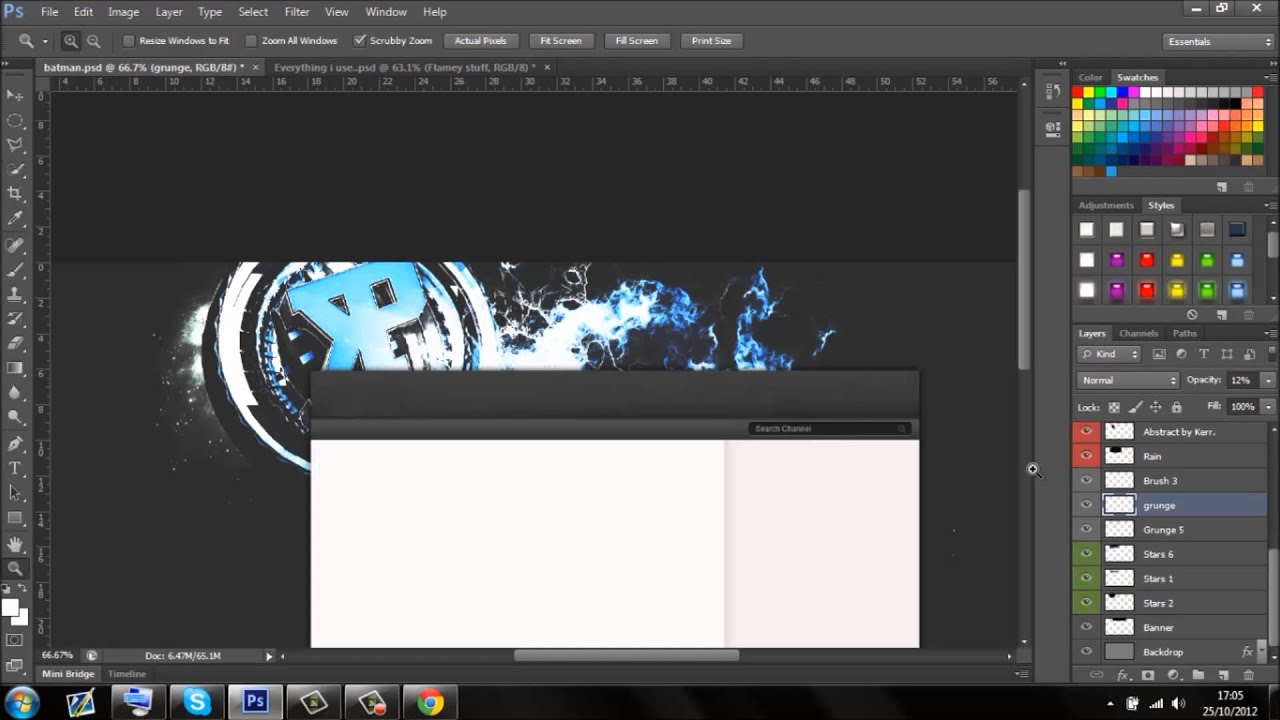Select the Rectangle shape tool
Image resolution: width=1280 pixels, height=720 pixels.
[15, 517]
